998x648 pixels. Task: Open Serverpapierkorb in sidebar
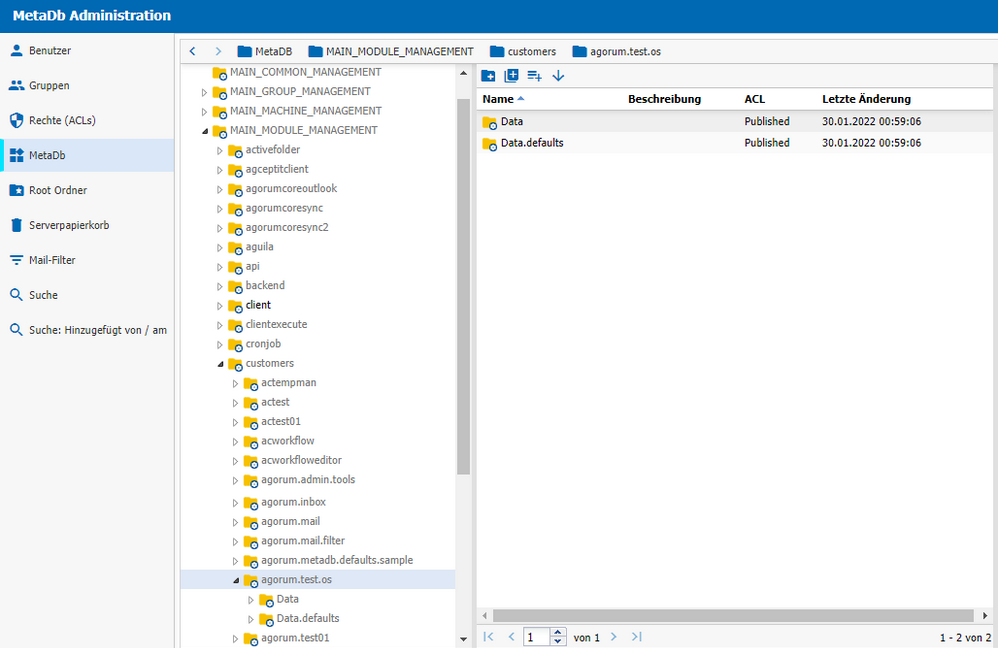[87, 225]
